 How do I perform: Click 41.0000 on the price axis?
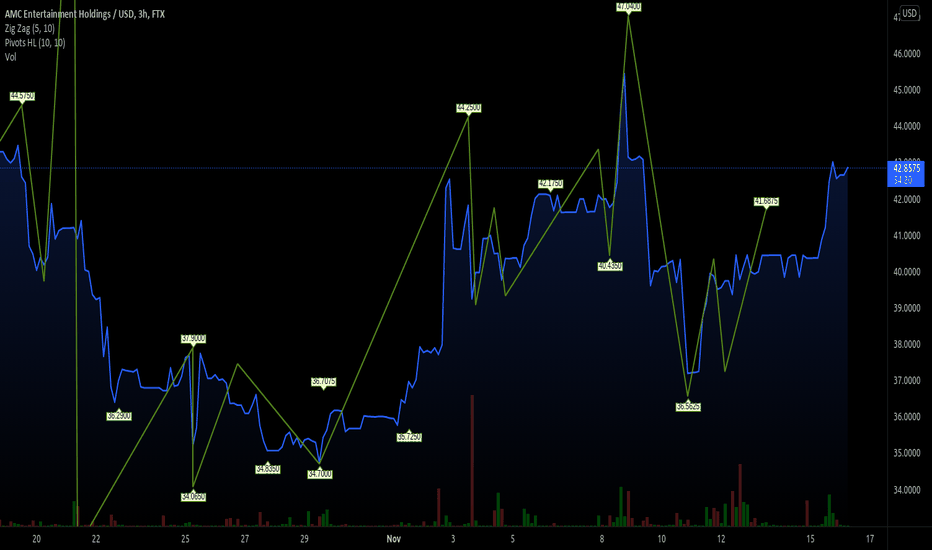click(906, 235)
